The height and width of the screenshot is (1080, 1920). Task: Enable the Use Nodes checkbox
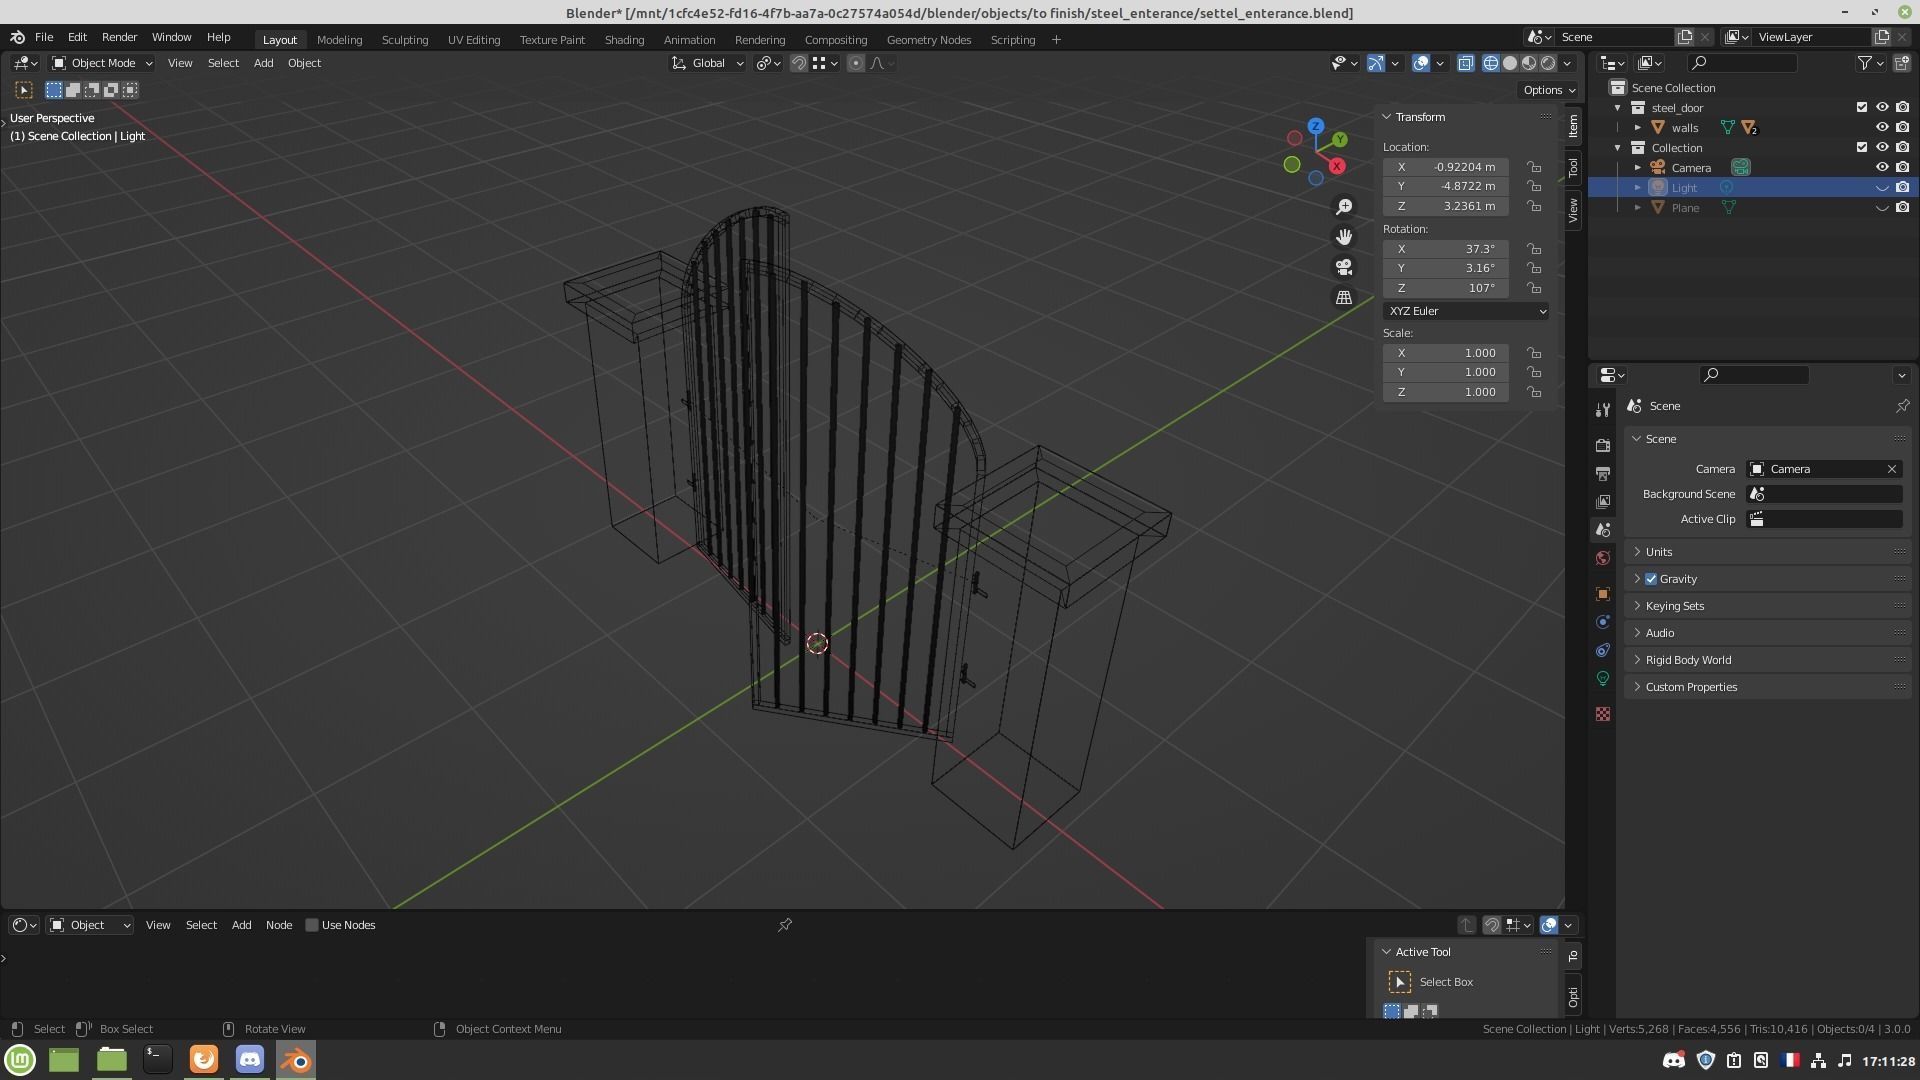click(312, 925)
